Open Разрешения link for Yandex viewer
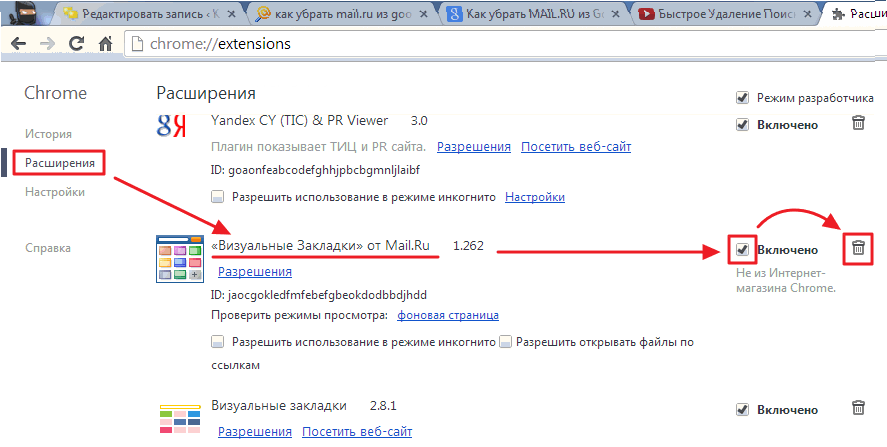Screen dimensions: 887x447 tap(474, 147)
